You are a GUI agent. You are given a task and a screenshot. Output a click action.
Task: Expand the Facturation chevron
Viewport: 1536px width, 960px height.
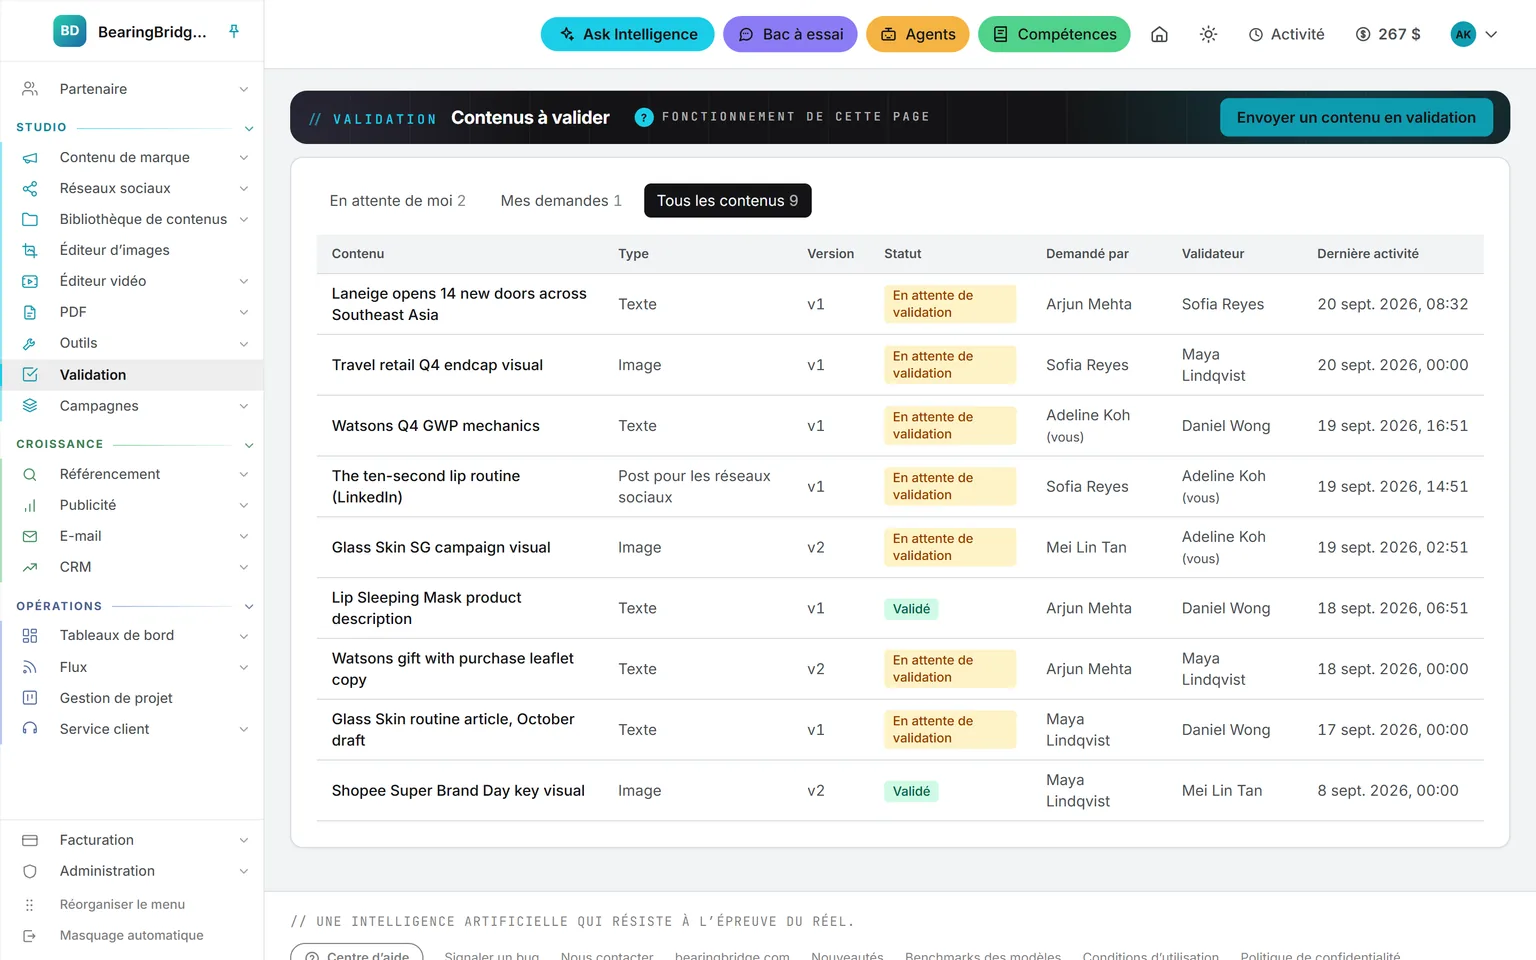pos(244,841)
